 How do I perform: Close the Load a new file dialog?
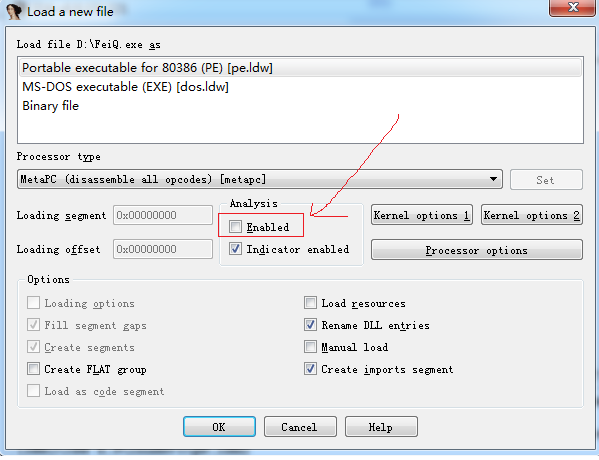573,8
